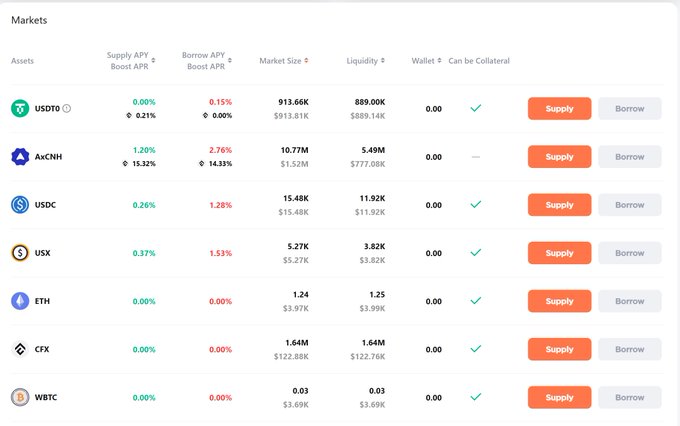
Task: Sort by Supply APY column
Action: pyautogui.click(x=131, y=61)
